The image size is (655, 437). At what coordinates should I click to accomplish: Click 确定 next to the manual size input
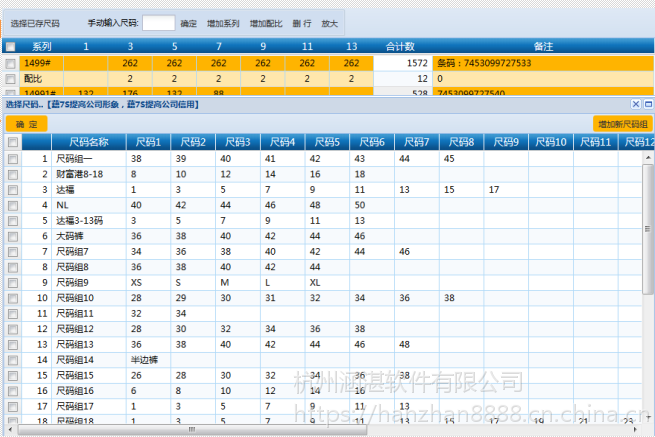coord(188,23)
